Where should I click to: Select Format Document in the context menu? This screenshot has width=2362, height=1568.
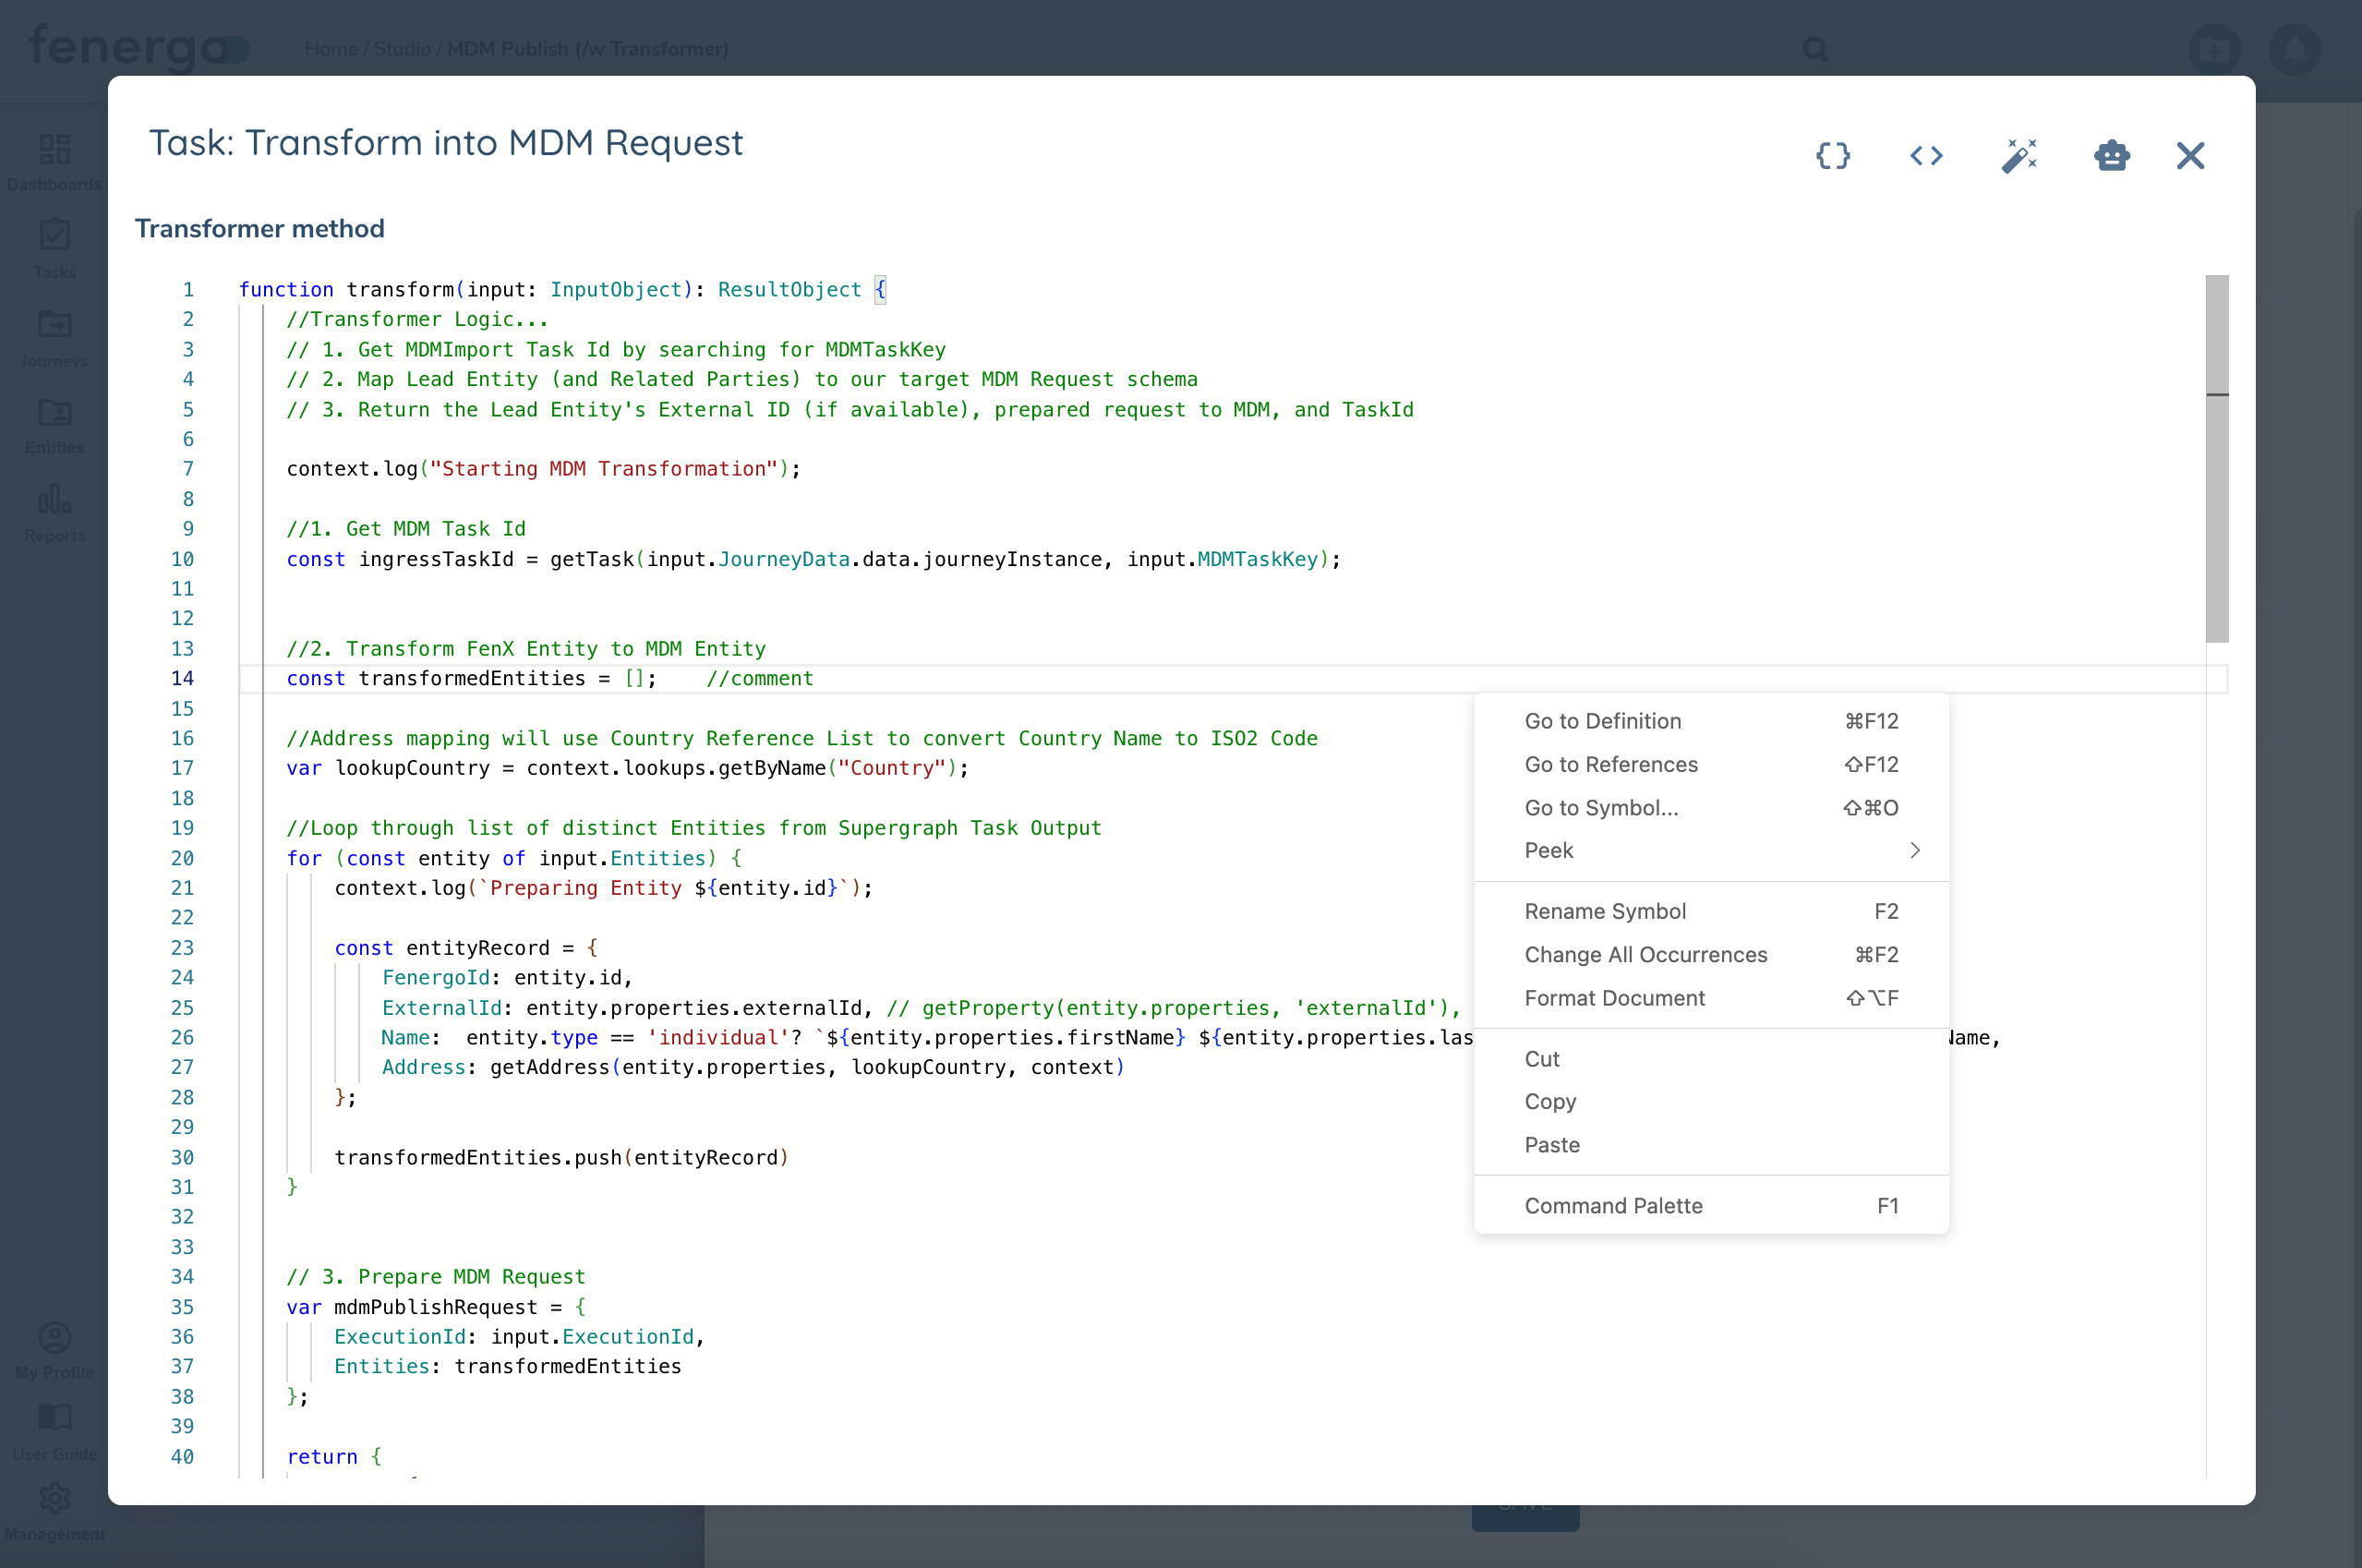click(x=1614, y=998)
